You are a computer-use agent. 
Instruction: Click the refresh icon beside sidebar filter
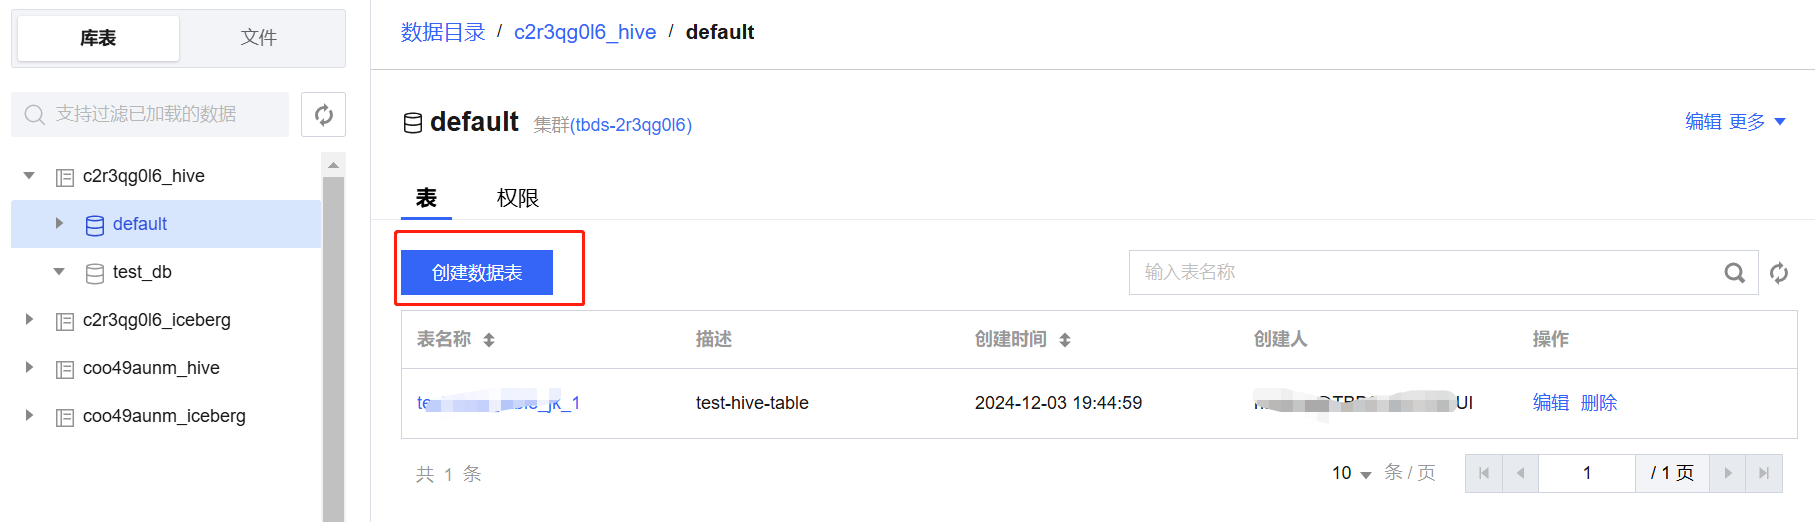(323, 115)
